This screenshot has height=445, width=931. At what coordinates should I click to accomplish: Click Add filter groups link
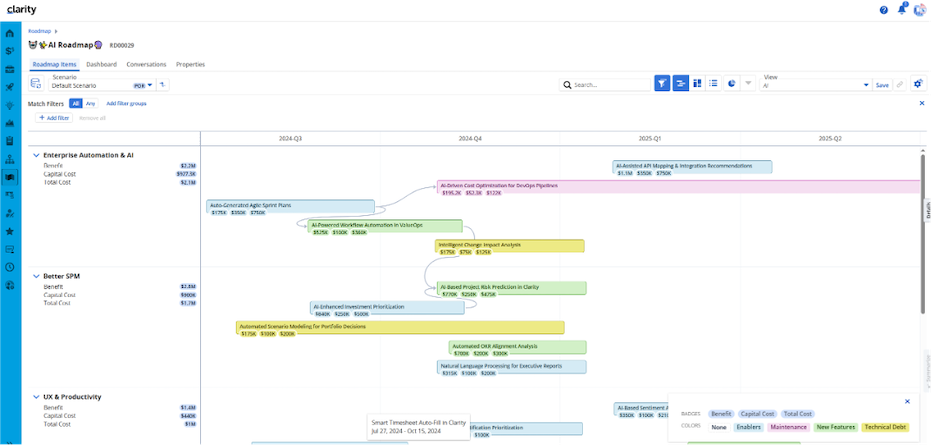point(126,103)
